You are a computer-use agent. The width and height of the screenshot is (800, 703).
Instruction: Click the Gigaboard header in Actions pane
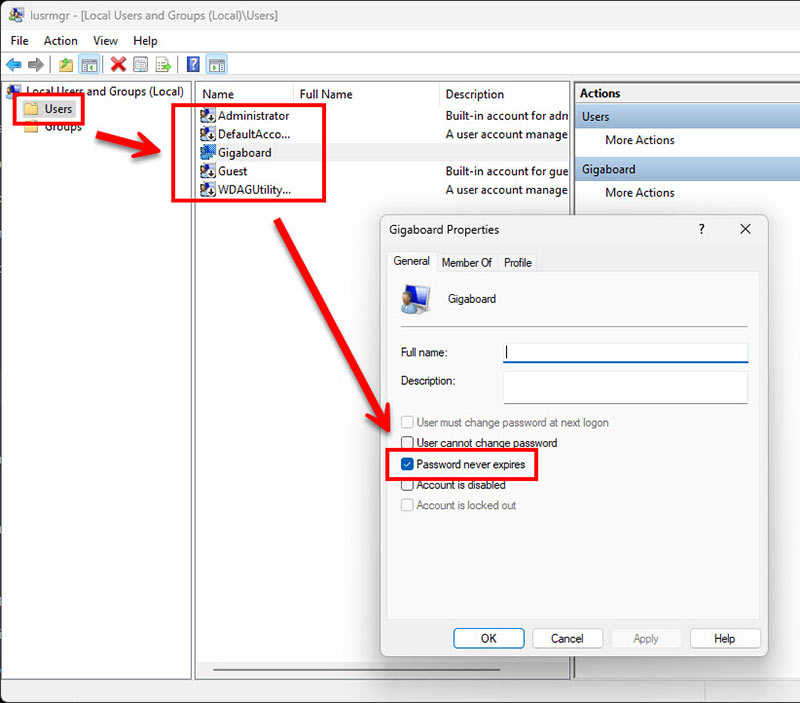688,169
